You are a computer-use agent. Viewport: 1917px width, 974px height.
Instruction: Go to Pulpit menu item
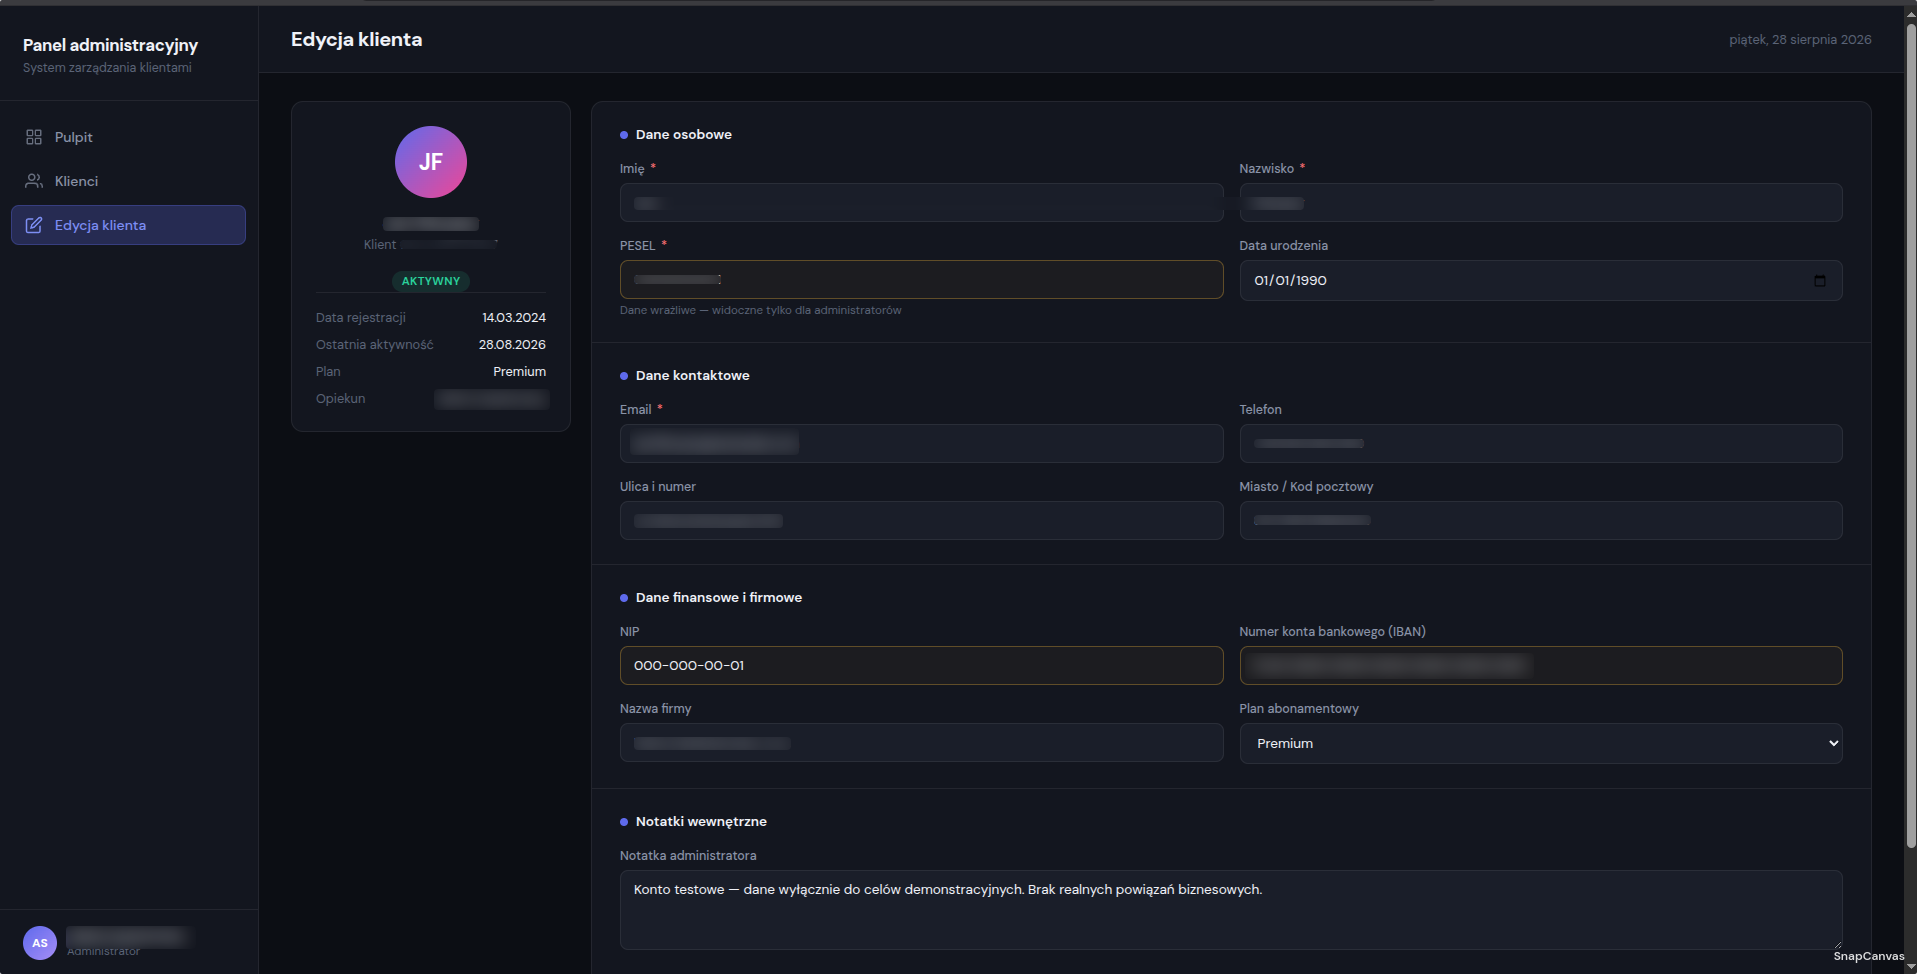pos(128,137)
